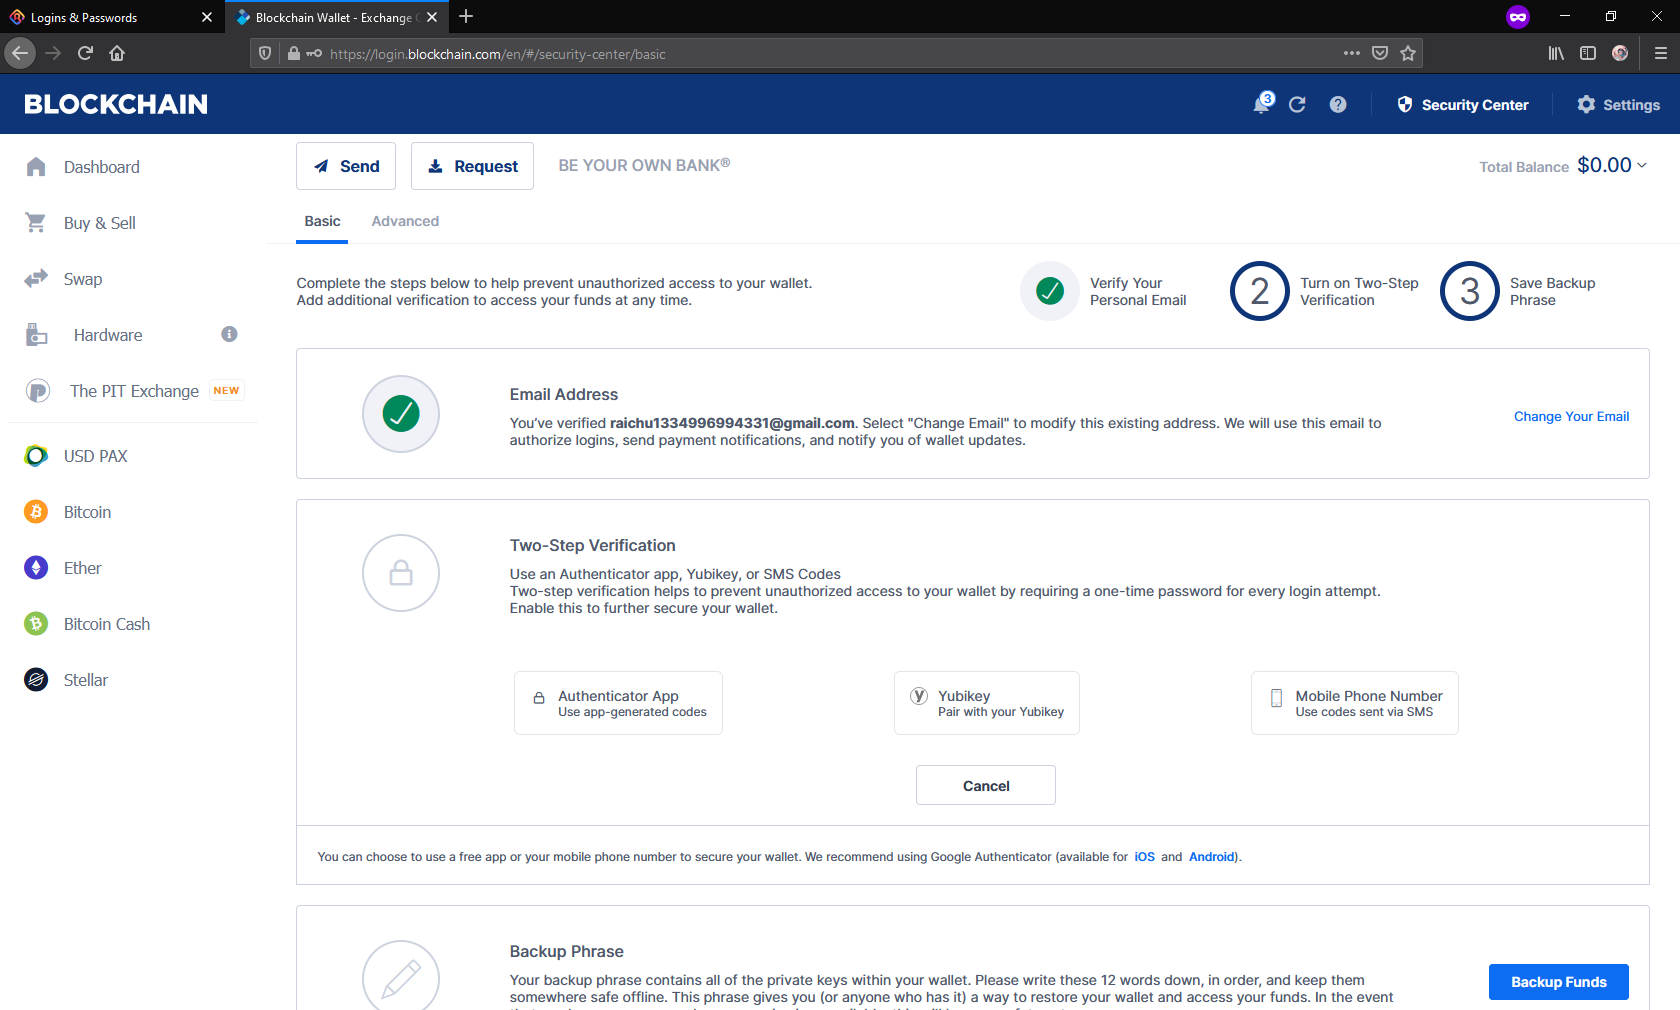
Task: Open Buy & Sell in the sidebar
Action: pos(81,223)
